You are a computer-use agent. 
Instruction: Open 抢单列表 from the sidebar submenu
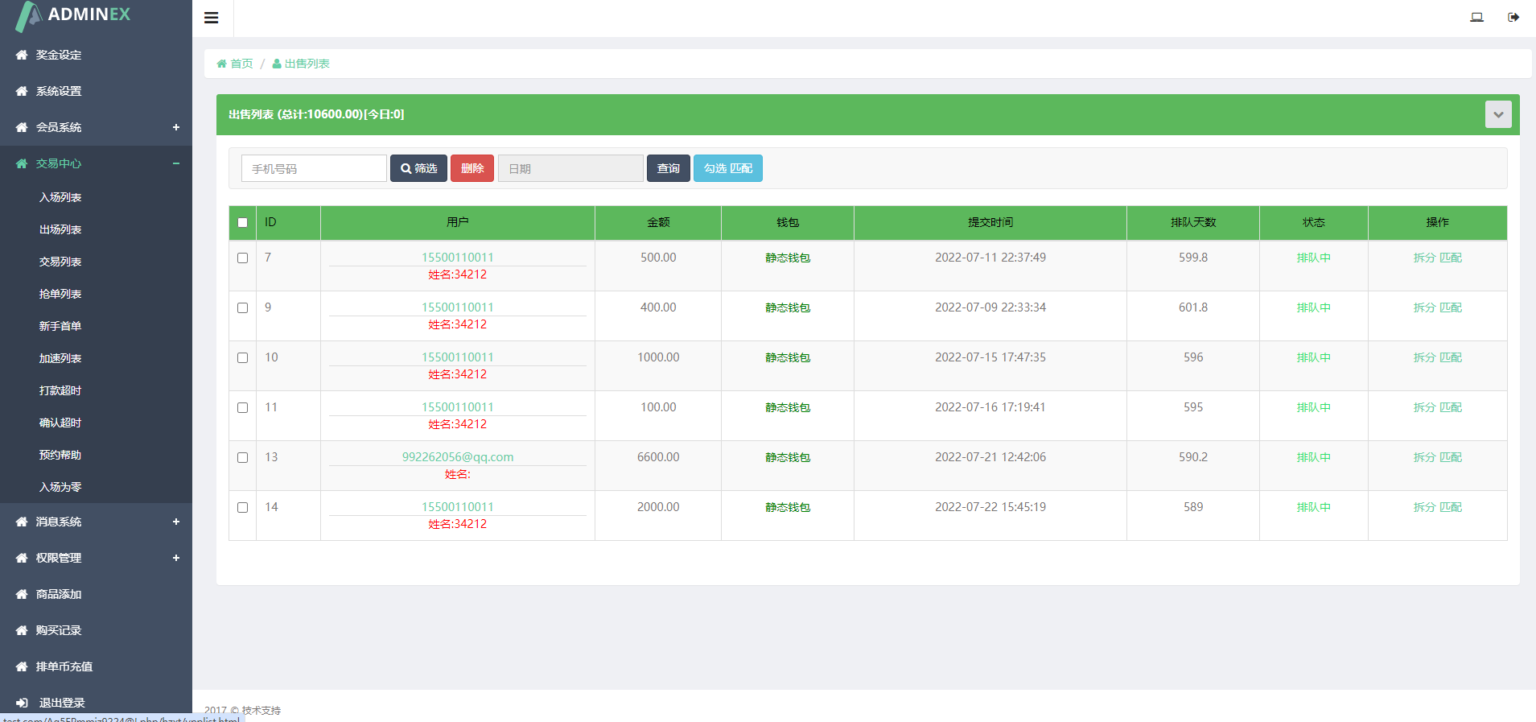click(x=60, y=294)
